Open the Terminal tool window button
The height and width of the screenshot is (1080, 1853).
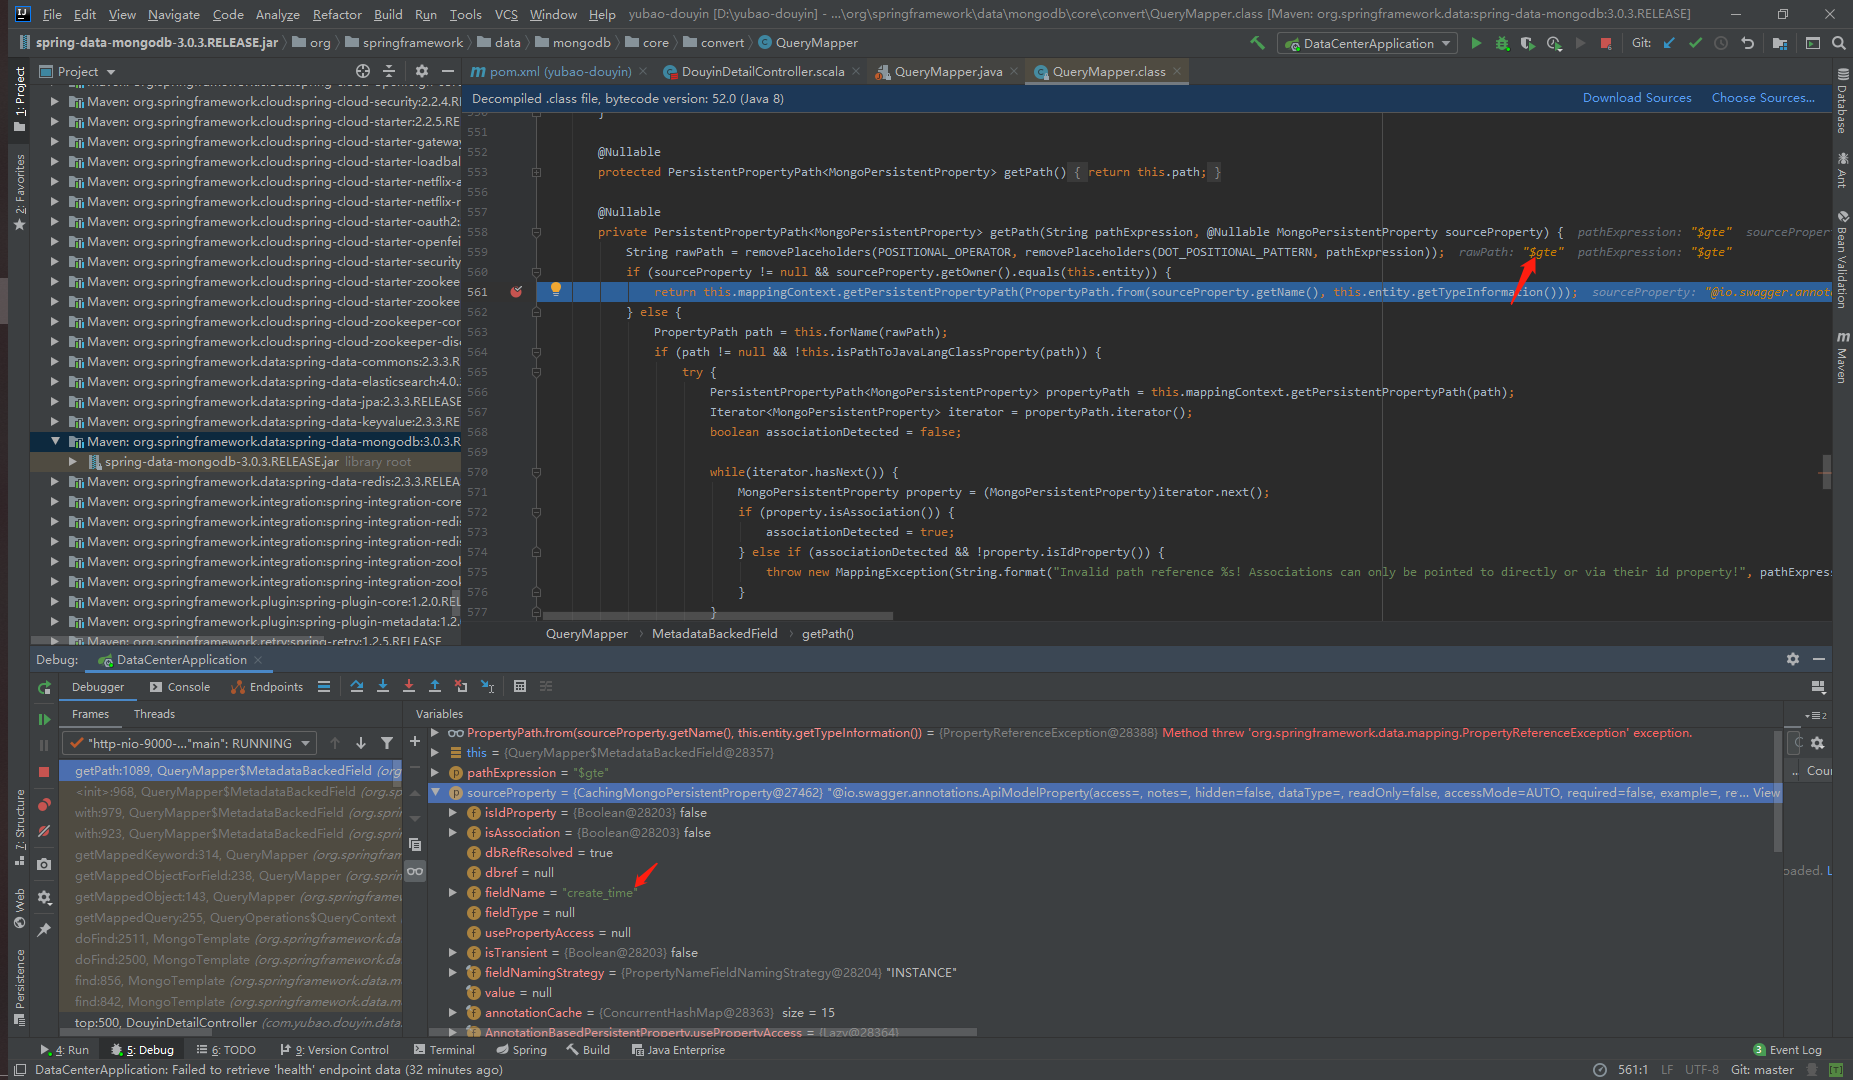tap(444, 1050)
